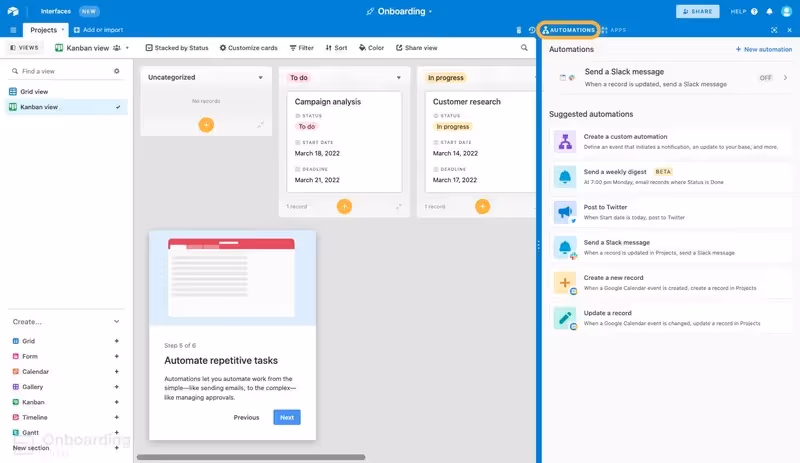The height and width of the screenshot is (463, 800).
Task: Open the Sort menu
Action: click(x=336, y=48)
